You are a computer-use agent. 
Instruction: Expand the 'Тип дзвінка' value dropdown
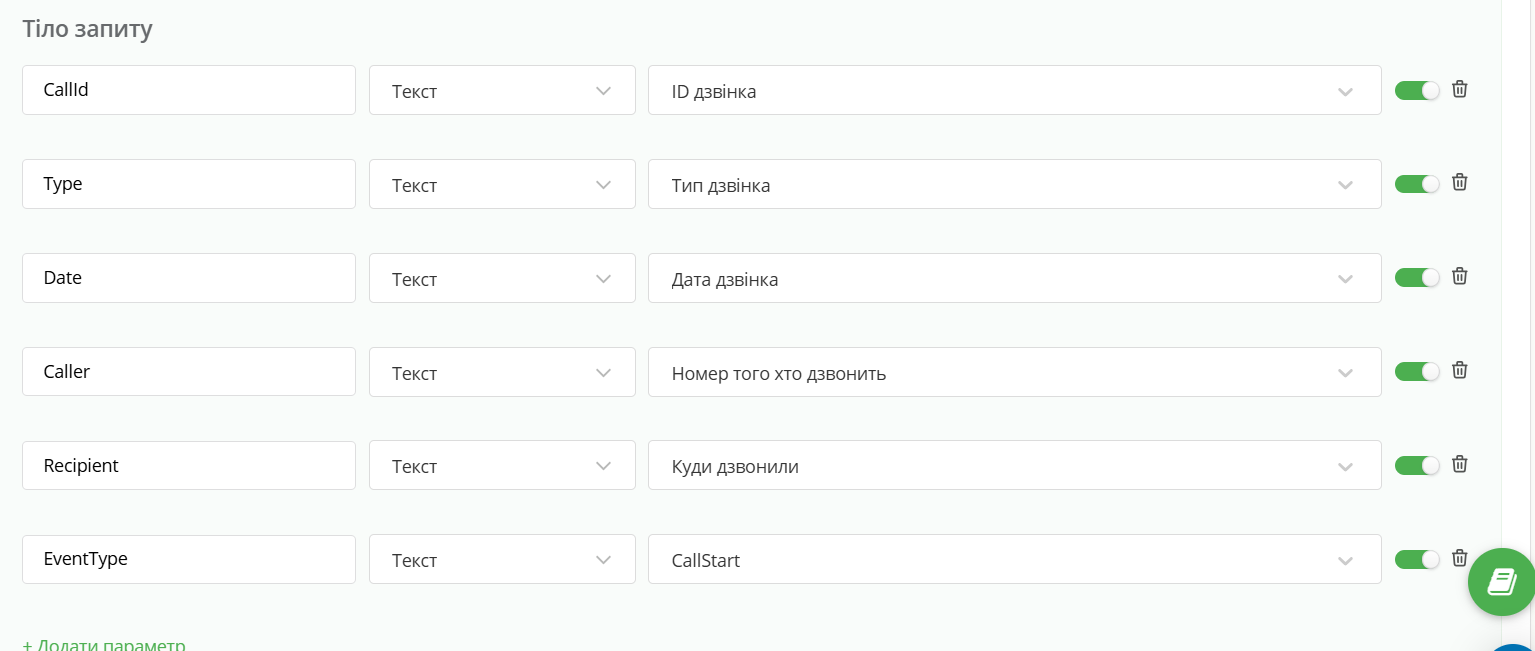tap(1014, 185)
